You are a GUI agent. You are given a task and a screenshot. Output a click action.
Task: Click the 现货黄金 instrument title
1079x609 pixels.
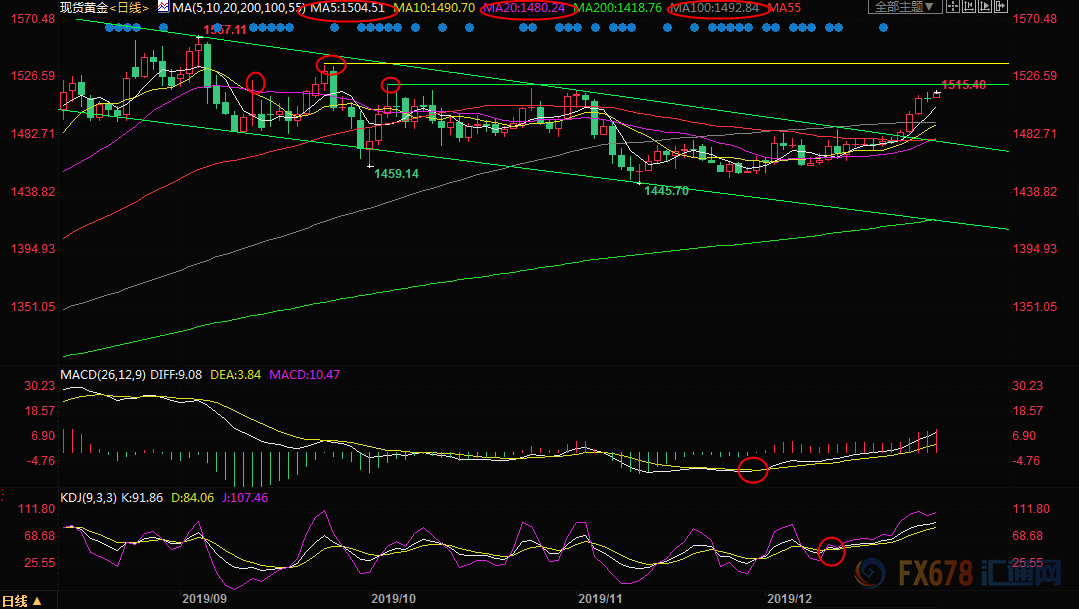(x=82, y=8)
